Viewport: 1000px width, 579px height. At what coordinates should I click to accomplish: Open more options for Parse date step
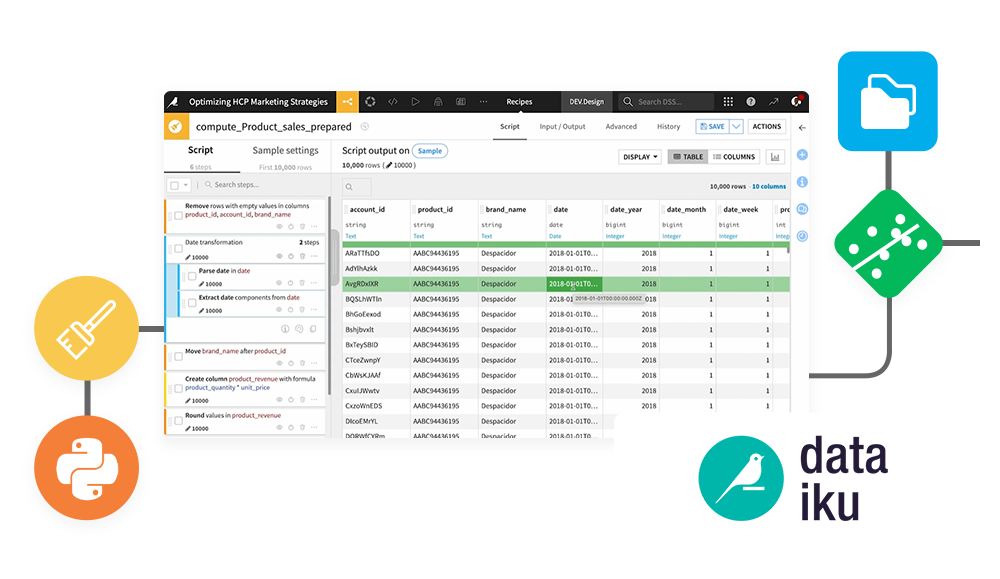point(314,283)
